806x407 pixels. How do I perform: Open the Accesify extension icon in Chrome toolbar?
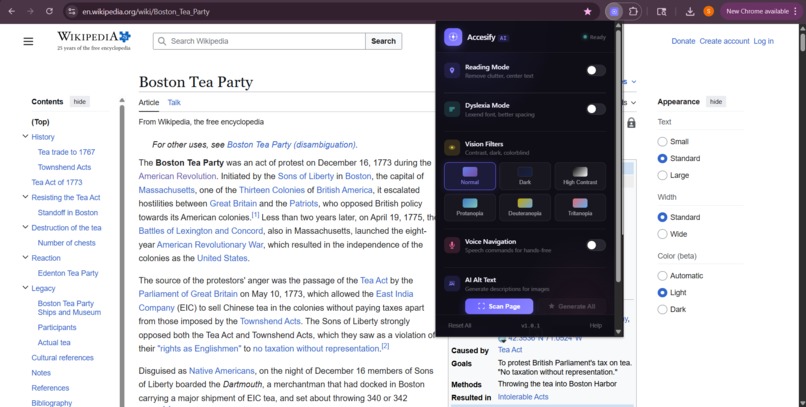coord(614,11)
